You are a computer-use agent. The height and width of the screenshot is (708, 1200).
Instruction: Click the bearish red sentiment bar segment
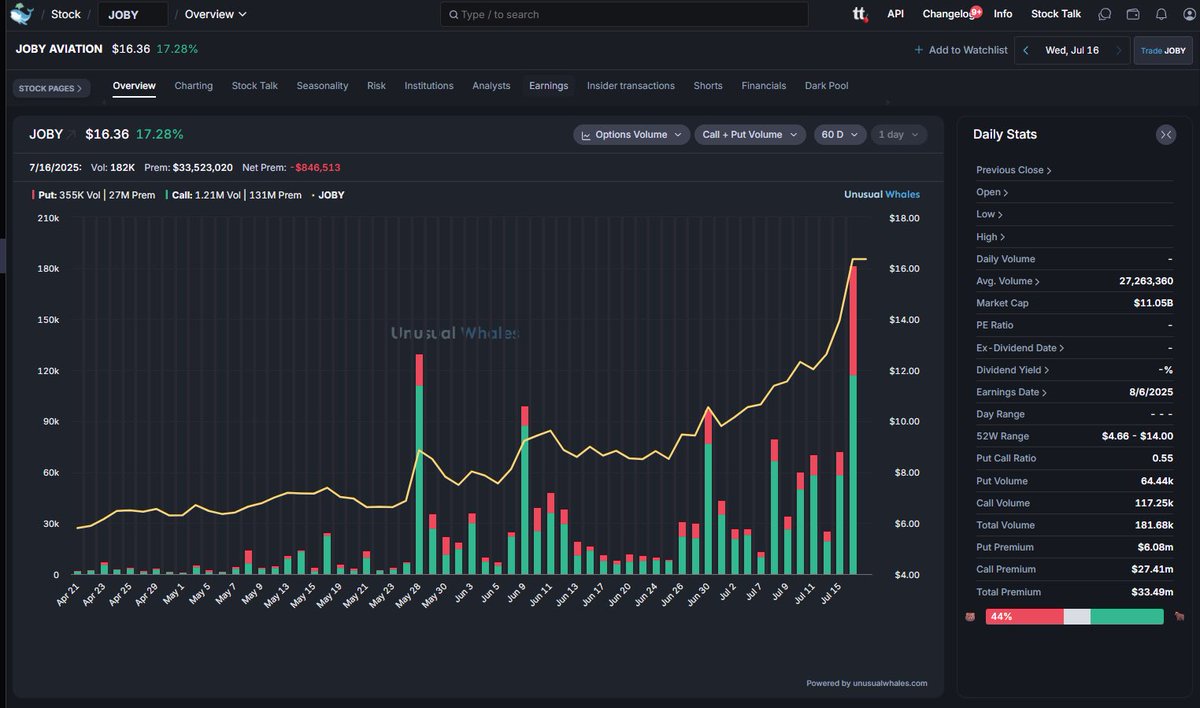[x=1024, y=617]
